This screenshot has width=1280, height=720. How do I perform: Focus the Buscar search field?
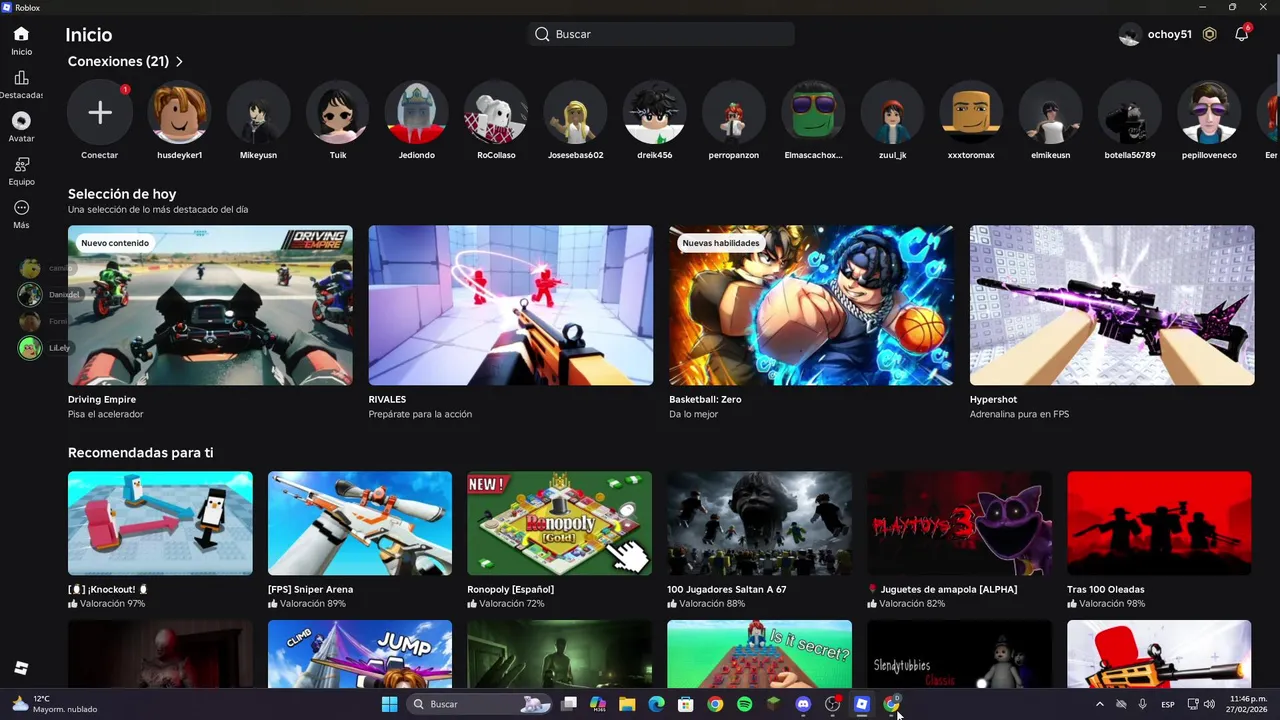click(x=661, y=34)
